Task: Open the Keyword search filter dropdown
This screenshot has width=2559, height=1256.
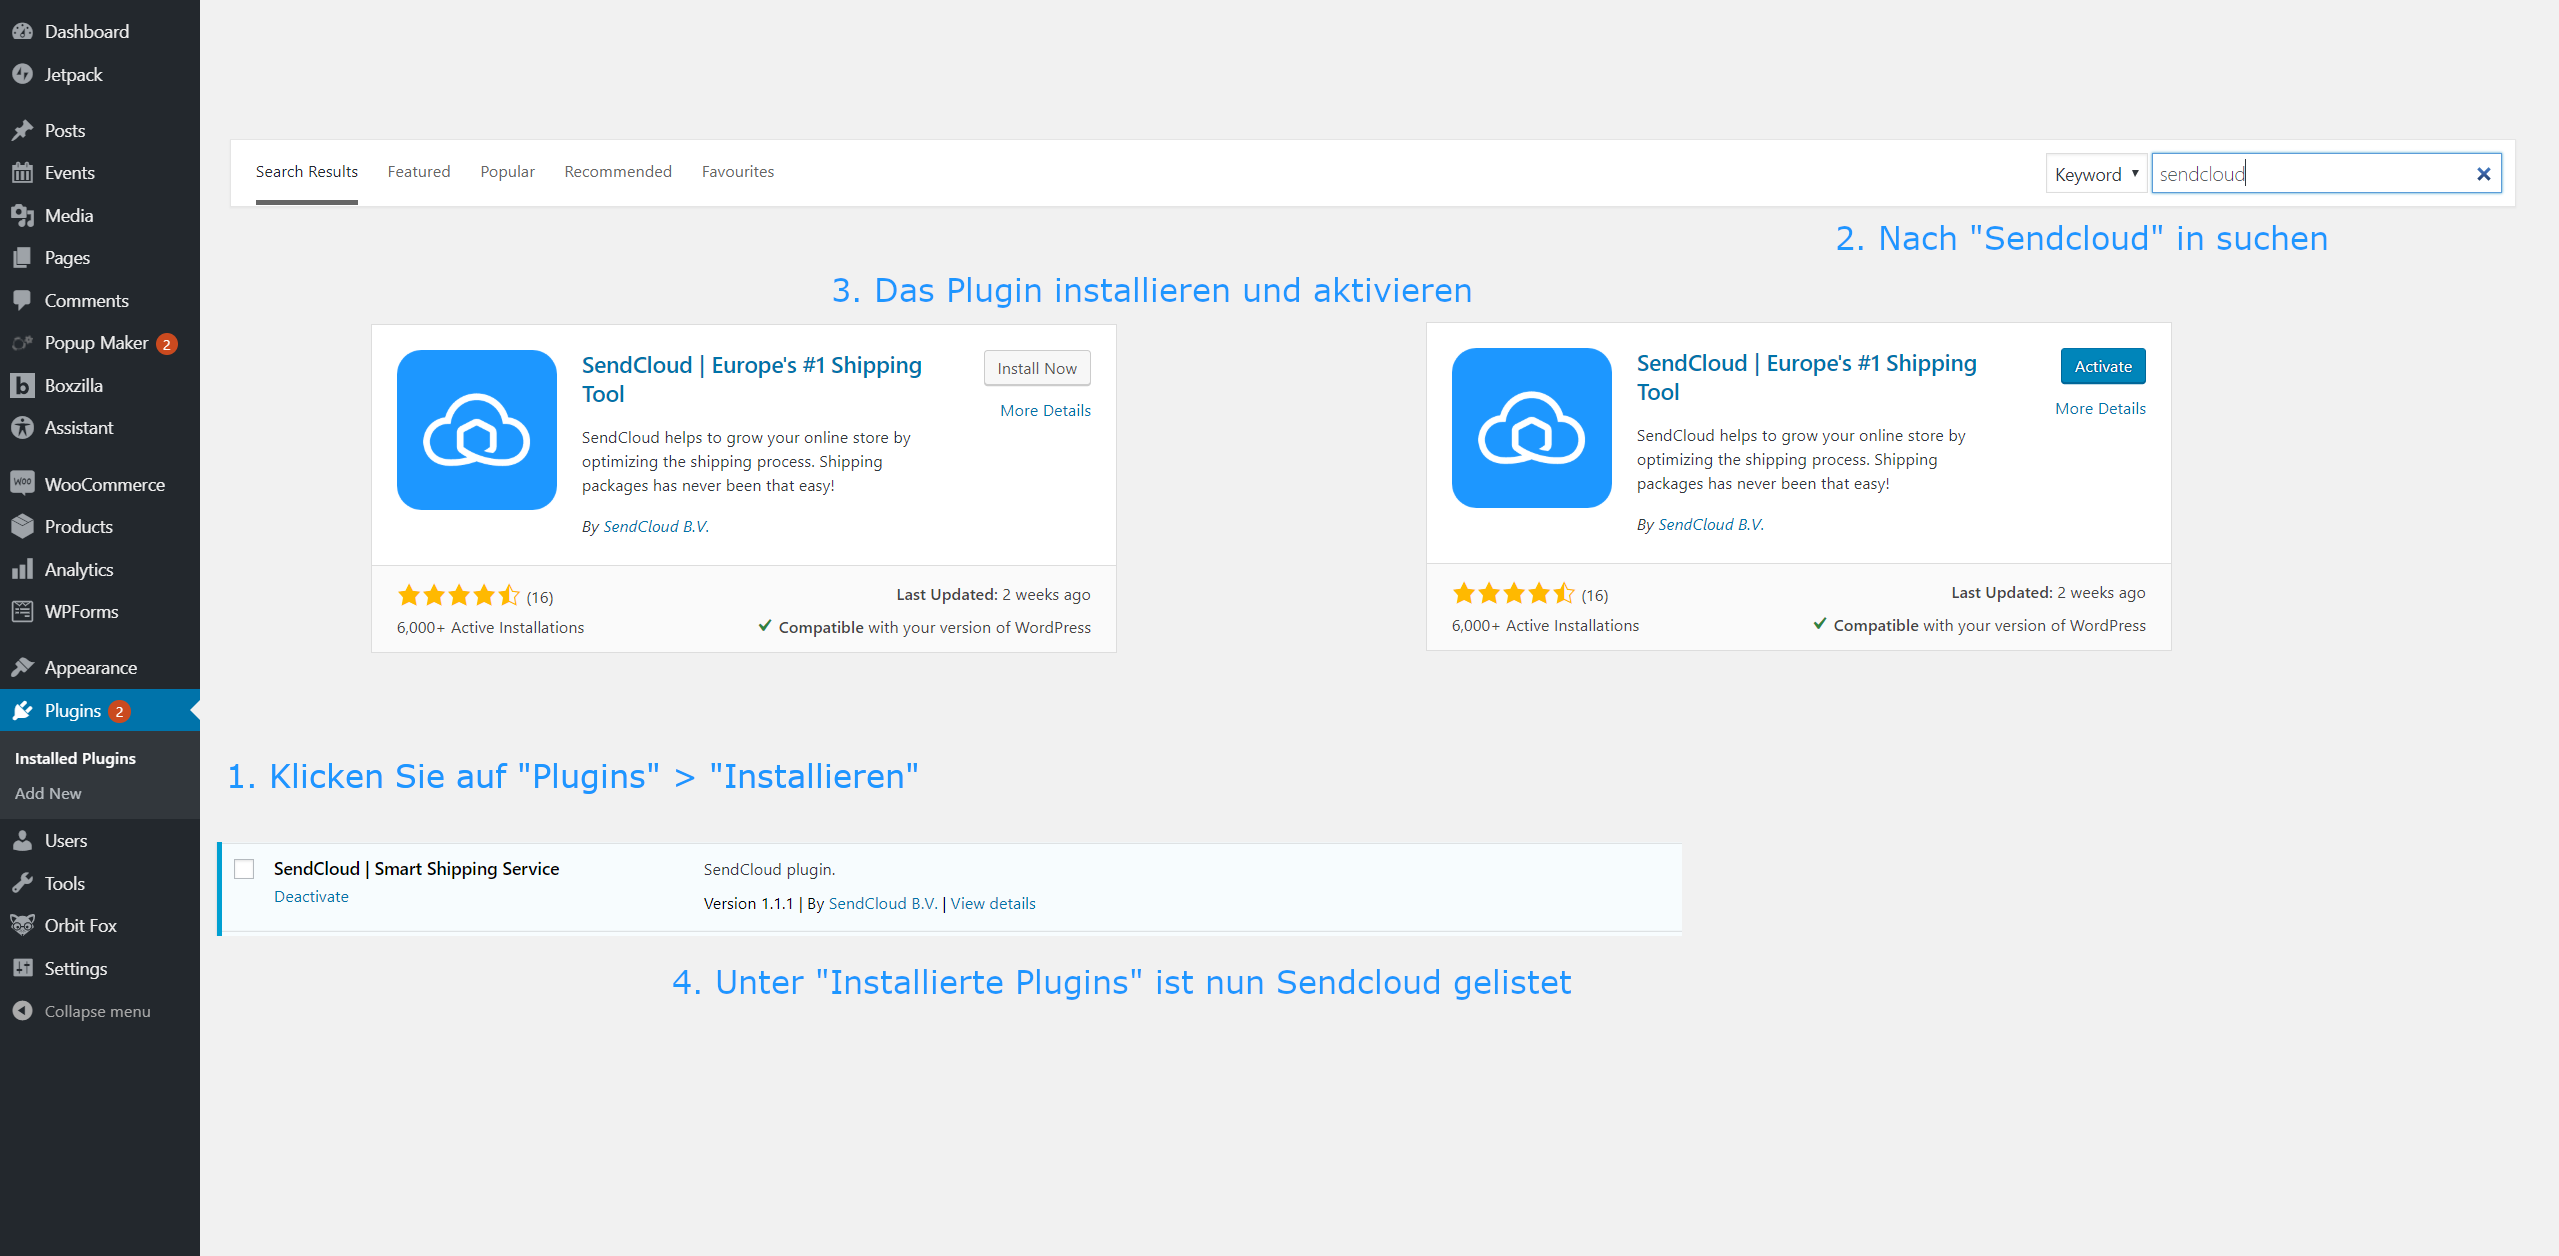Action: (x=2096, y=173)
